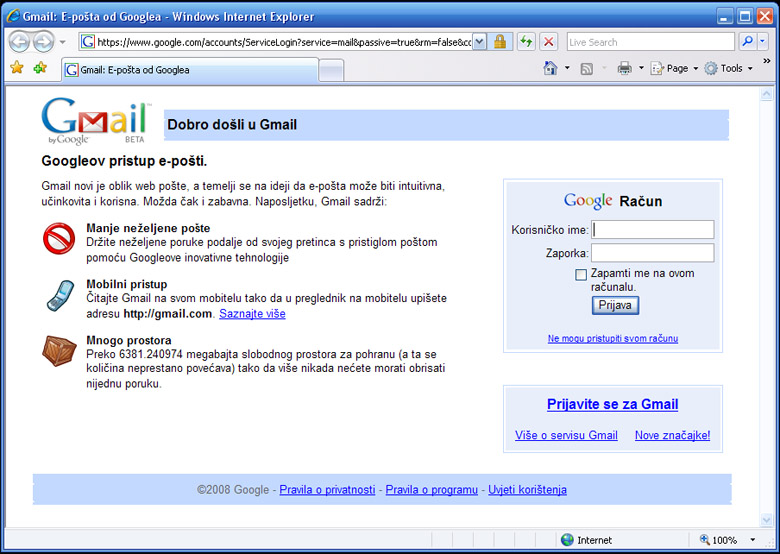The image size is (780, 554).
Task: Maximize the Internet Explorer window
Action: 745,16
